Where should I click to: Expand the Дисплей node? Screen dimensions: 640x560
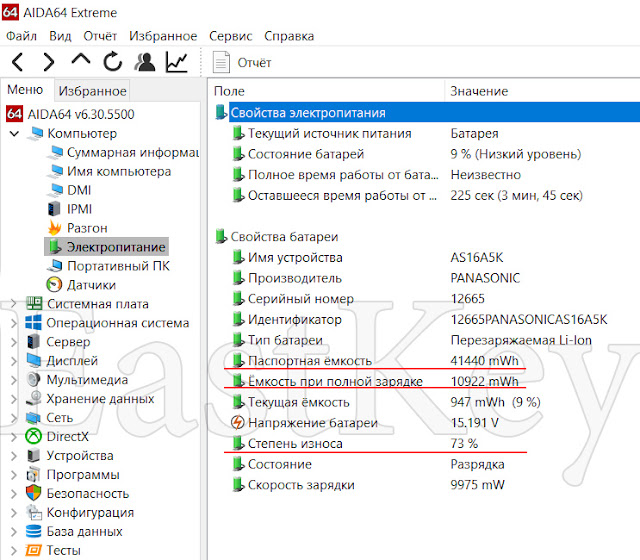click(x=13, y=361)
